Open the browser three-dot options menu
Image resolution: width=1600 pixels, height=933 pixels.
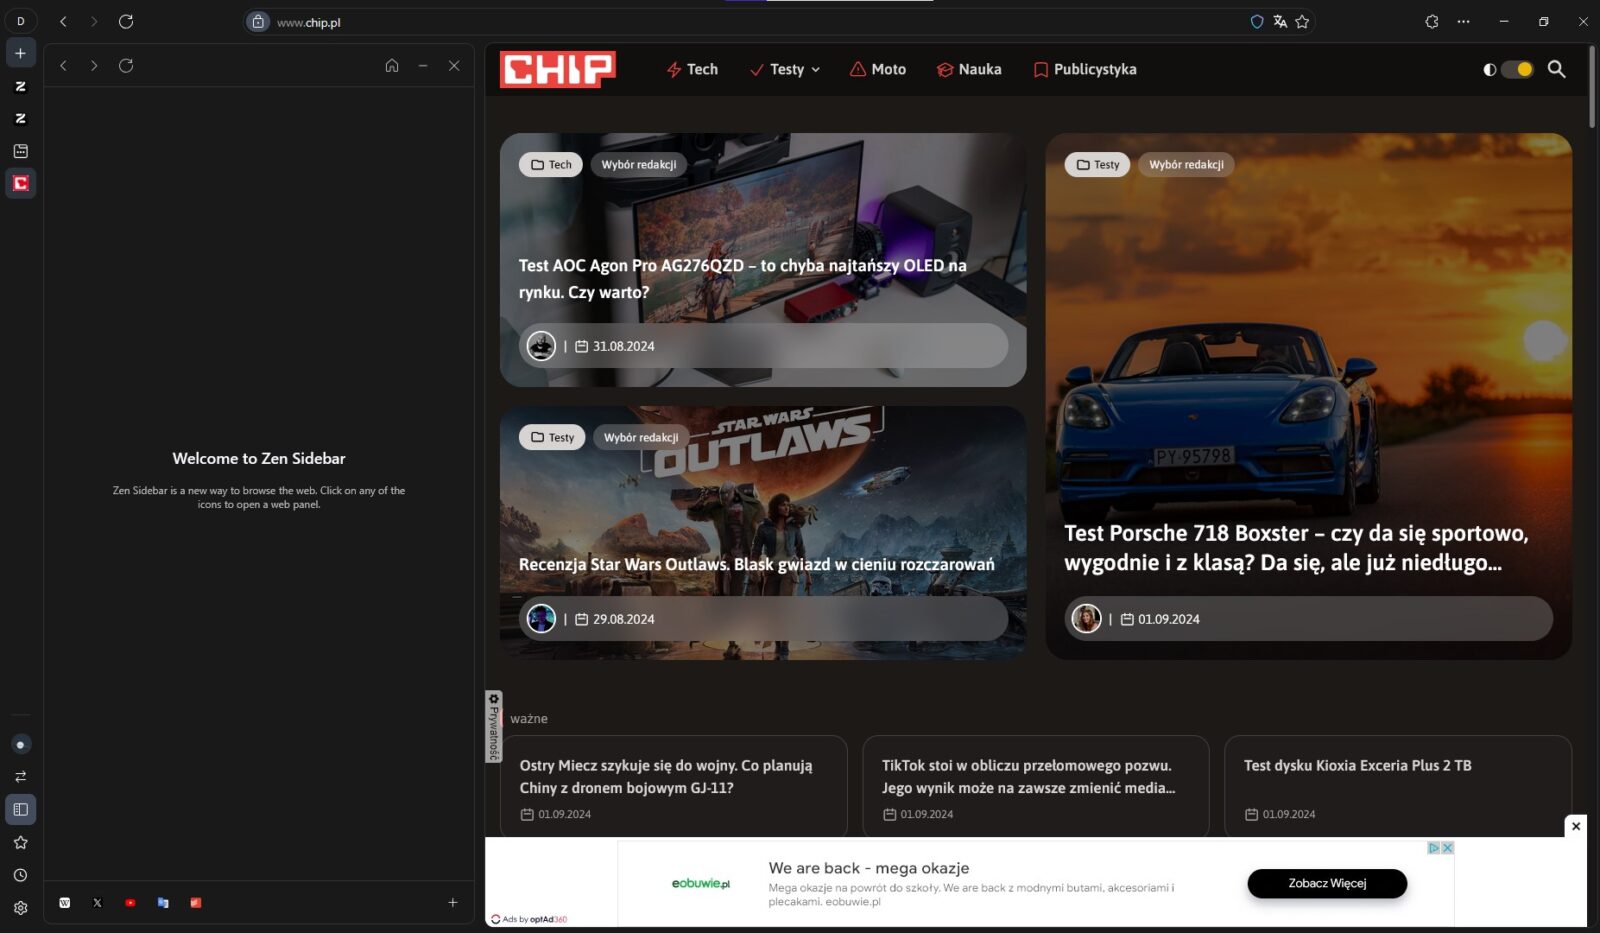[x=1464, y=21]
